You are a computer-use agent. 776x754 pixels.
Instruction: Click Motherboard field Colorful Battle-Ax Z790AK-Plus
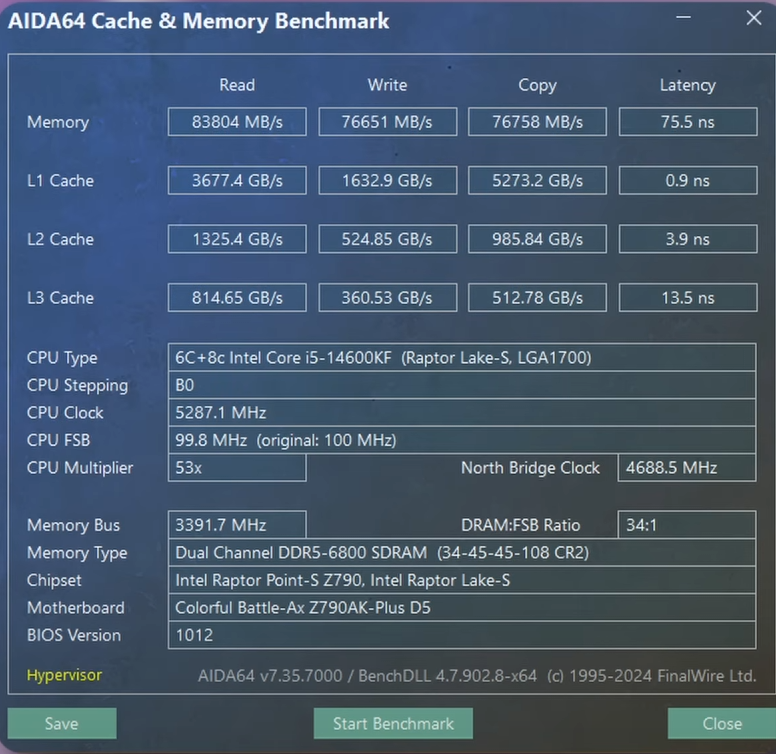click(462, 608)
